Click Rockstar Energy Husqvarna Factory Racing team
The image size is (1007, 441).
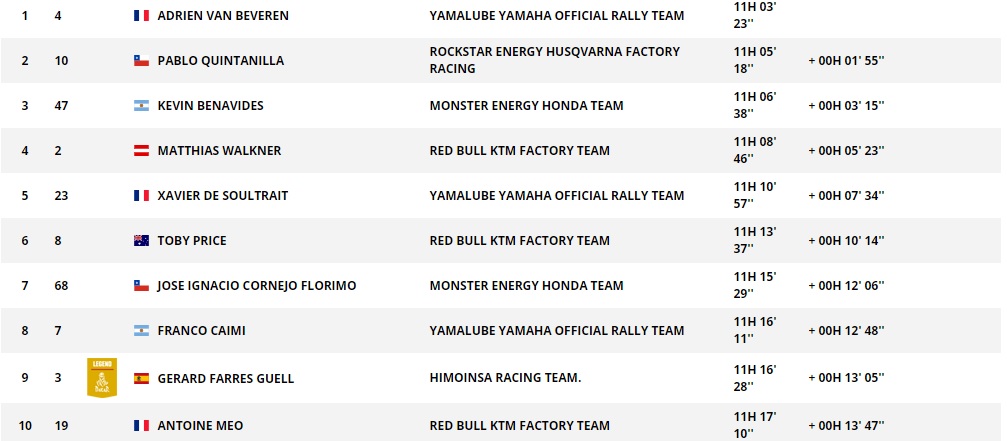[x=554, y=60]
